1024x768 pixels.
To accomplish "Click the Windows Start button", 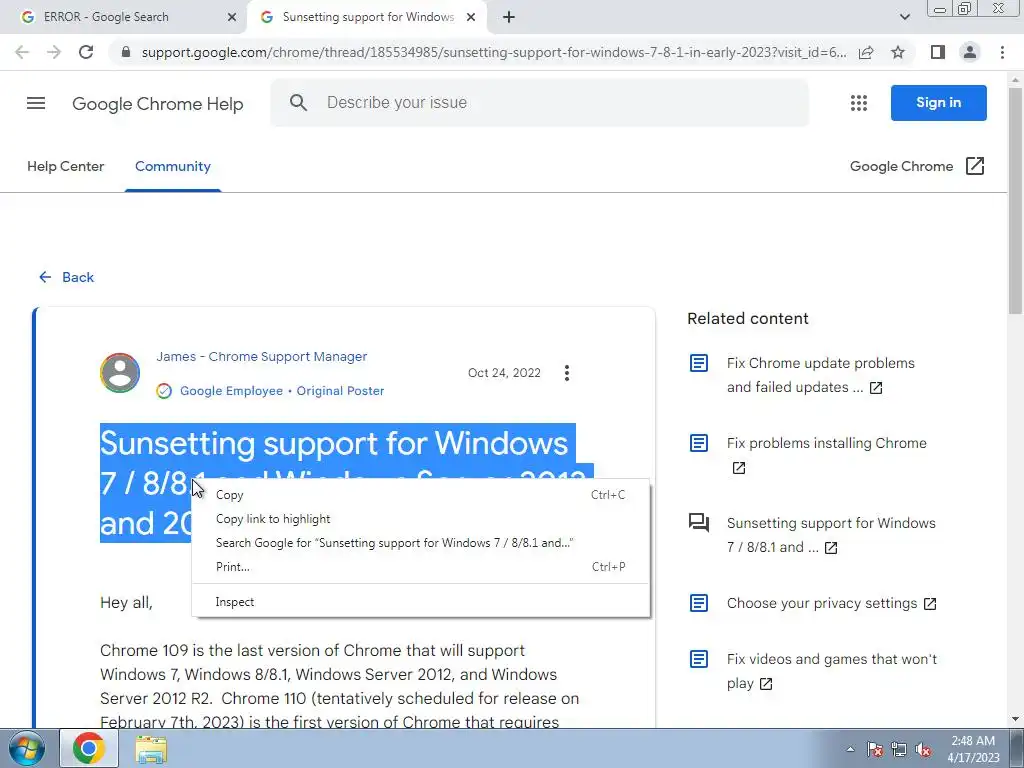I will [x=27, y=748].
